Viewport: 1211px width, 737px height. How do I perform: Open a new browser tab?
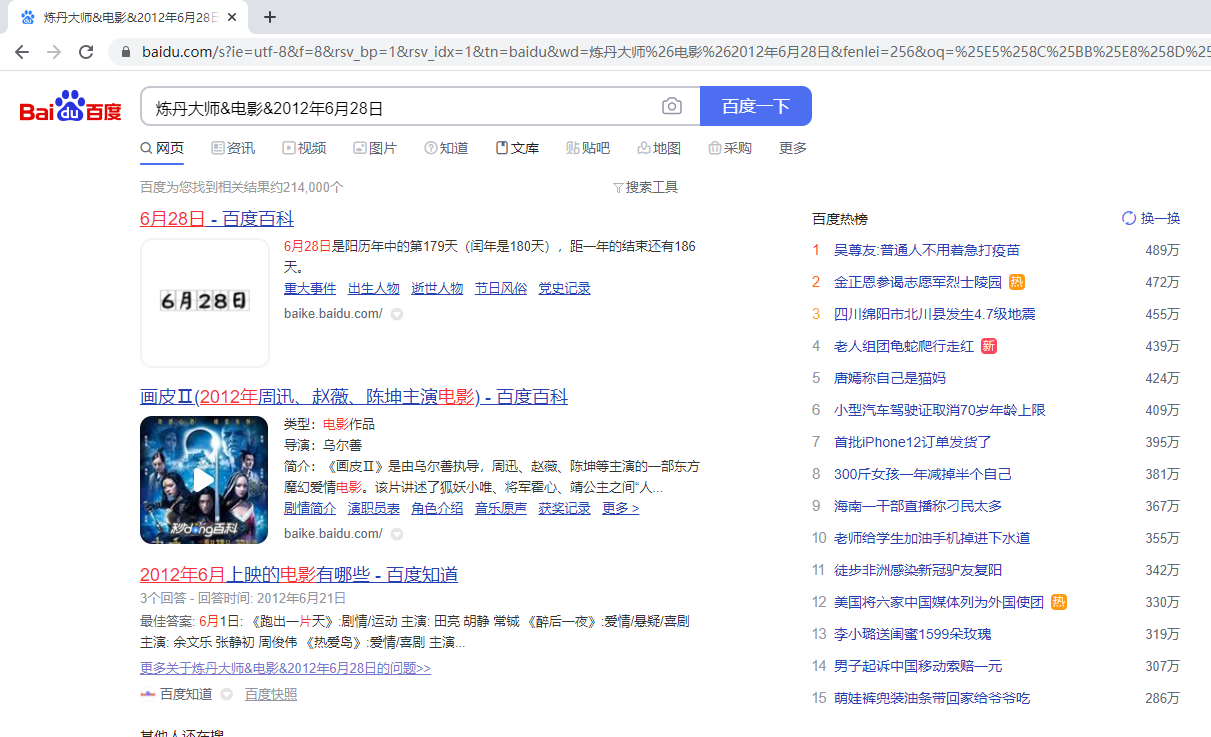point(270,17)
